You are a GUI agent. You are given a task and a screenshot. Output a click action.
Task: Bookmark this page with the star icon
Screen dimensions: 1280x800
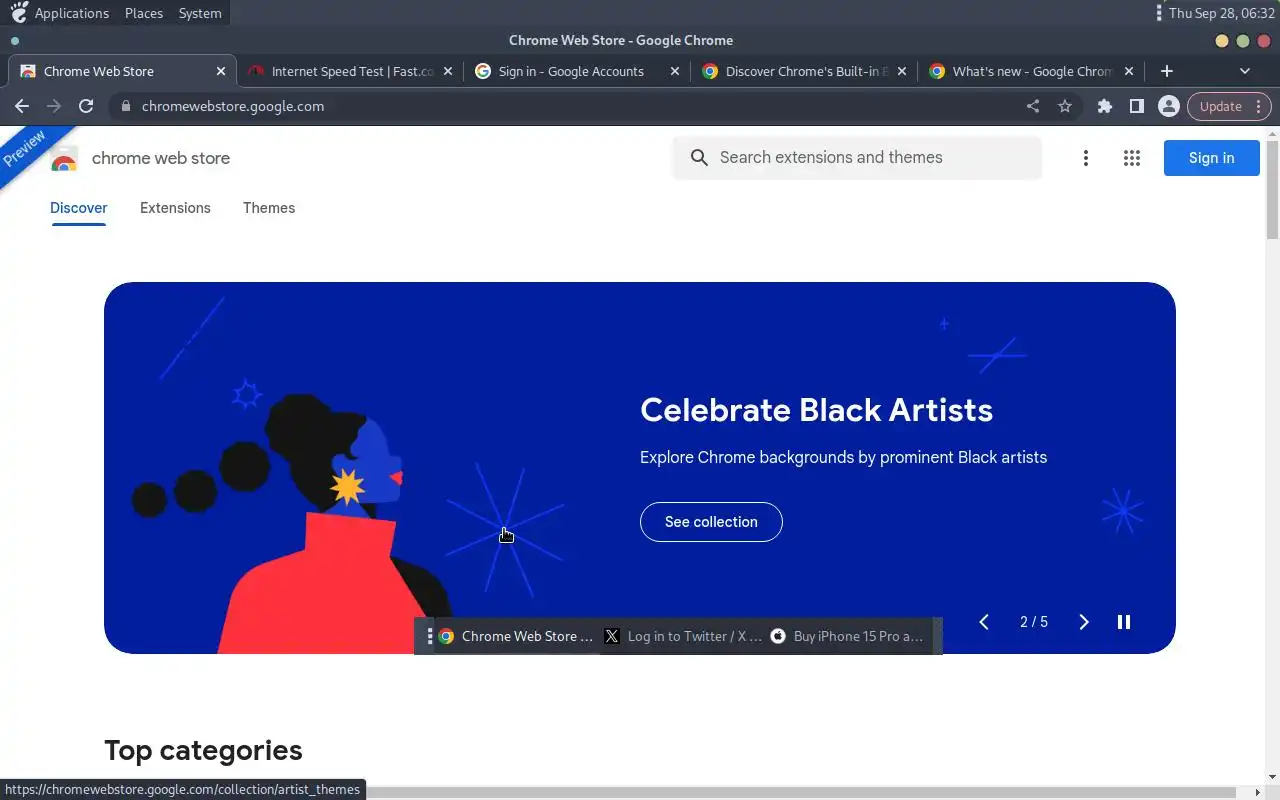(x=1065, y=106)
